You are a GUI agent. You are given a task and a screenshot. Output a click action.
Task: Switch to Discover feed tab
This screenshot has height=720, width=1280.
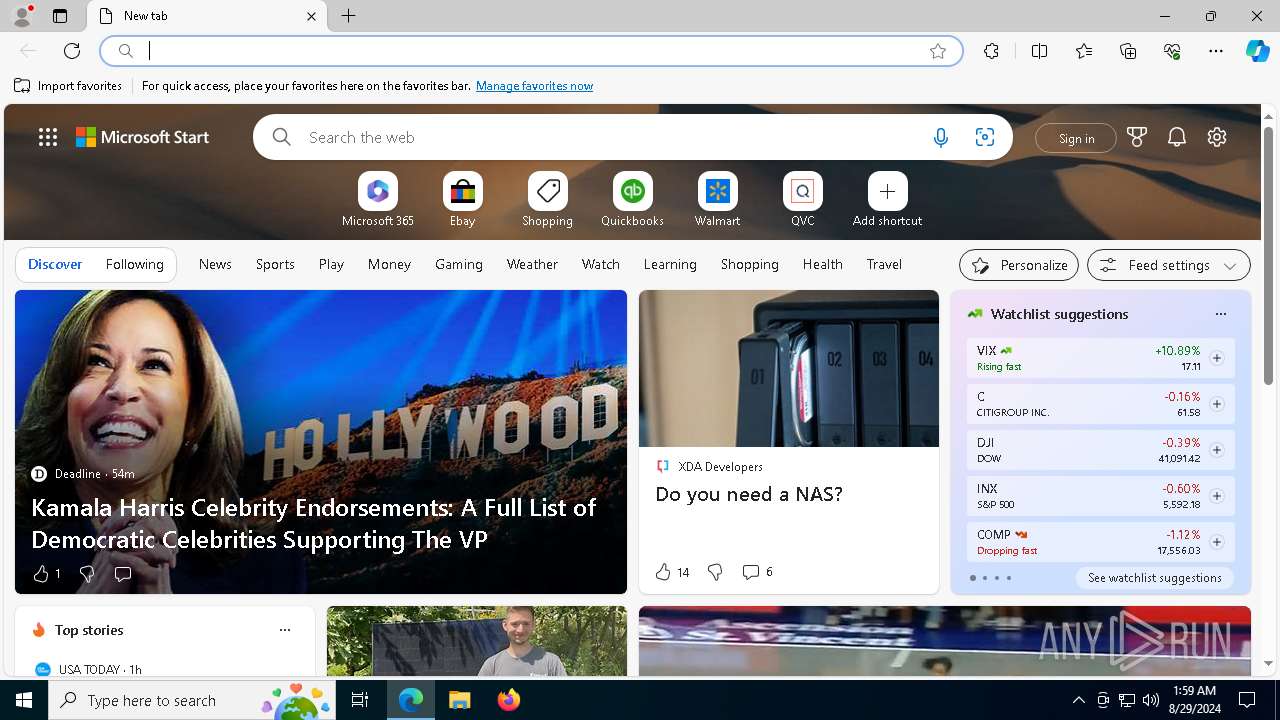tap(55, 264)
